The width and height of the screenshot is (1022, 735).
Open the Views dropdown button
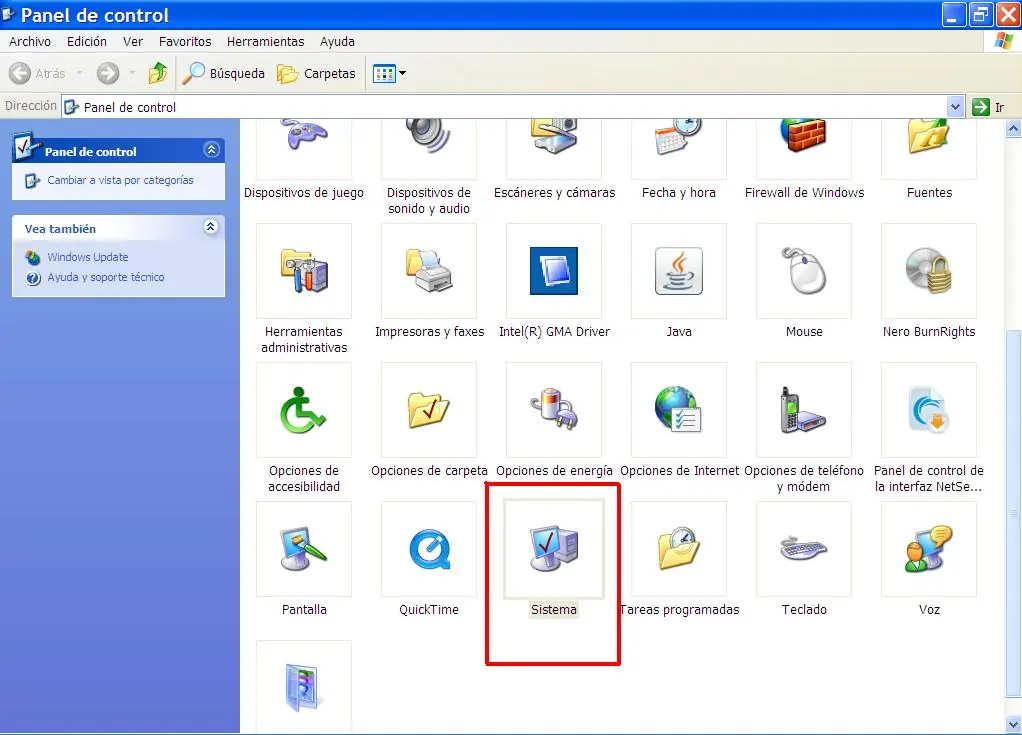tap(389, 73)
